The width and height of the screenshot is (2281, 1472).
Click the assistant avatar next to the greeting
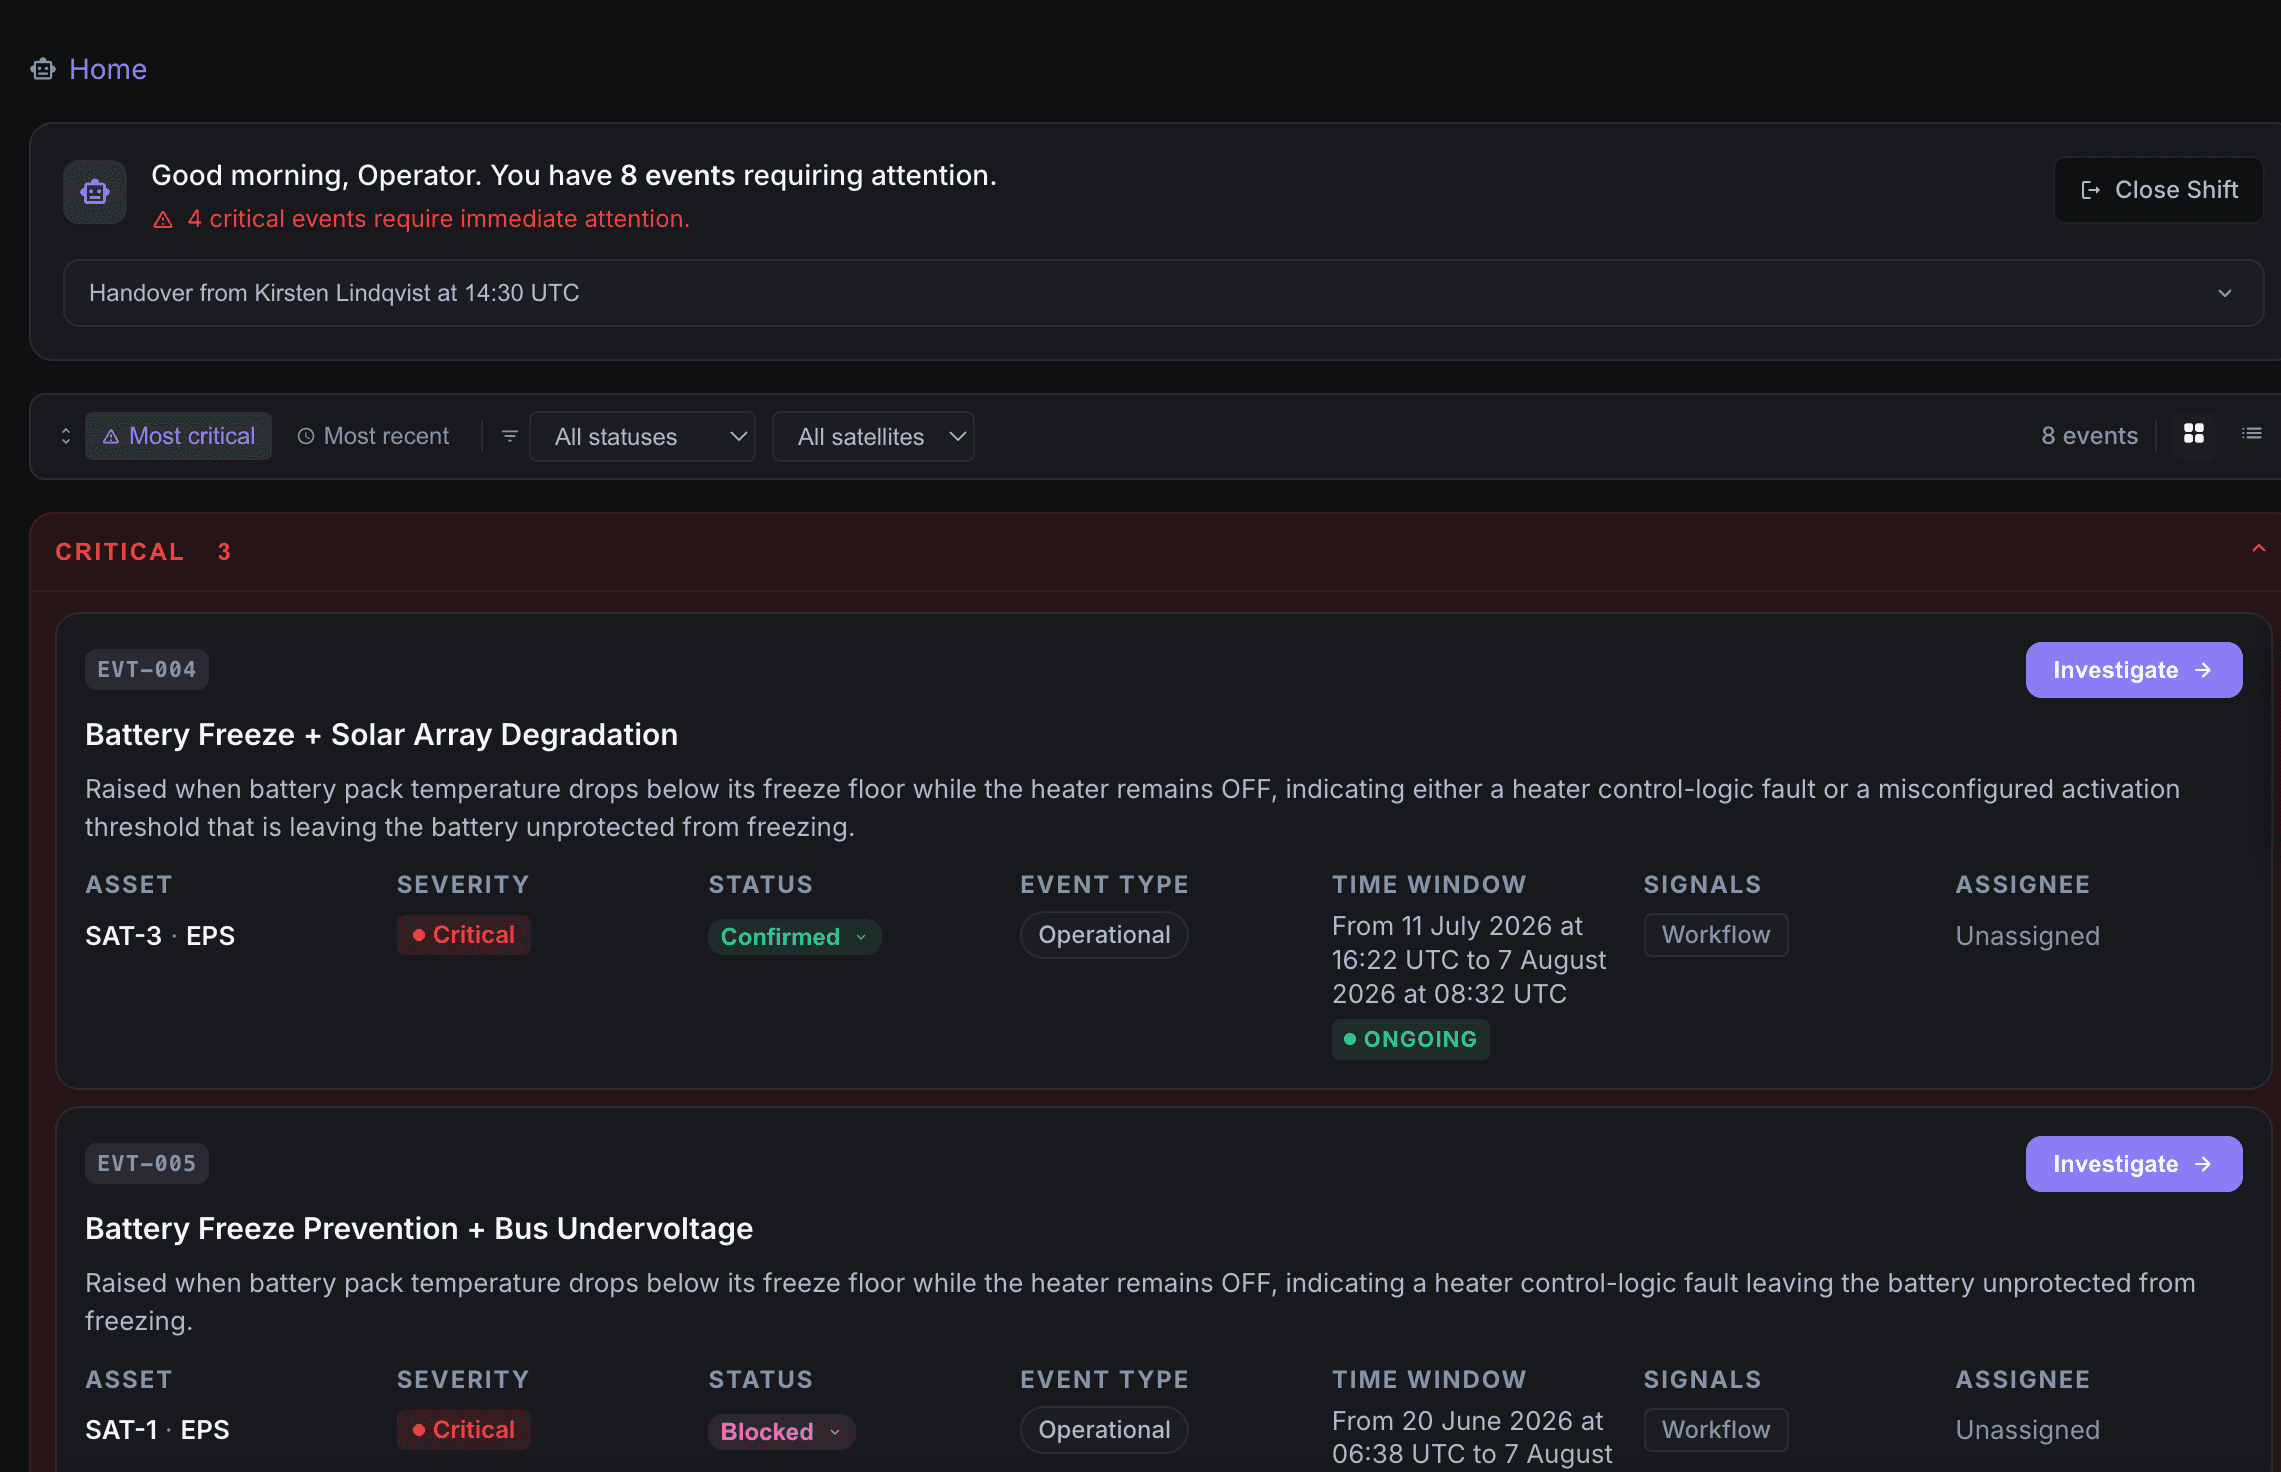[x=95, y=192]
